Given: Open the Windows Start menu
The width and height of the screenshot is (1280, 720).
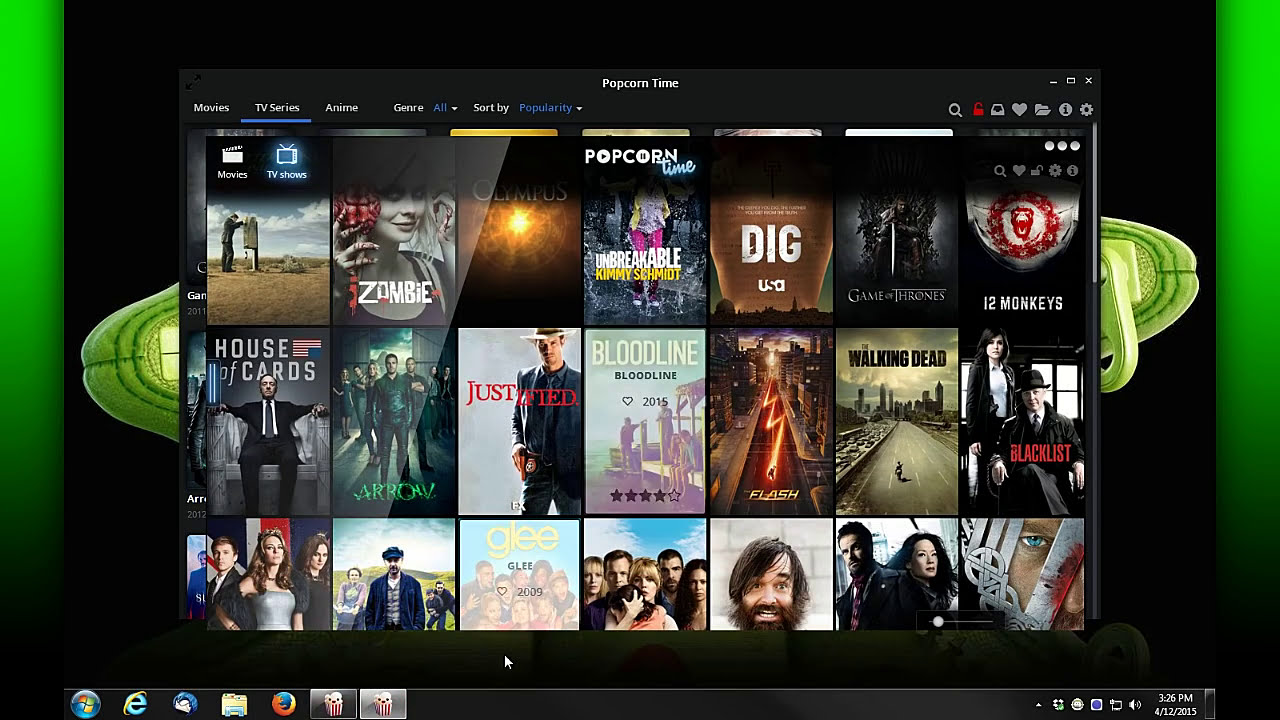Looking at the screenshot, I should tap(86, 704).
